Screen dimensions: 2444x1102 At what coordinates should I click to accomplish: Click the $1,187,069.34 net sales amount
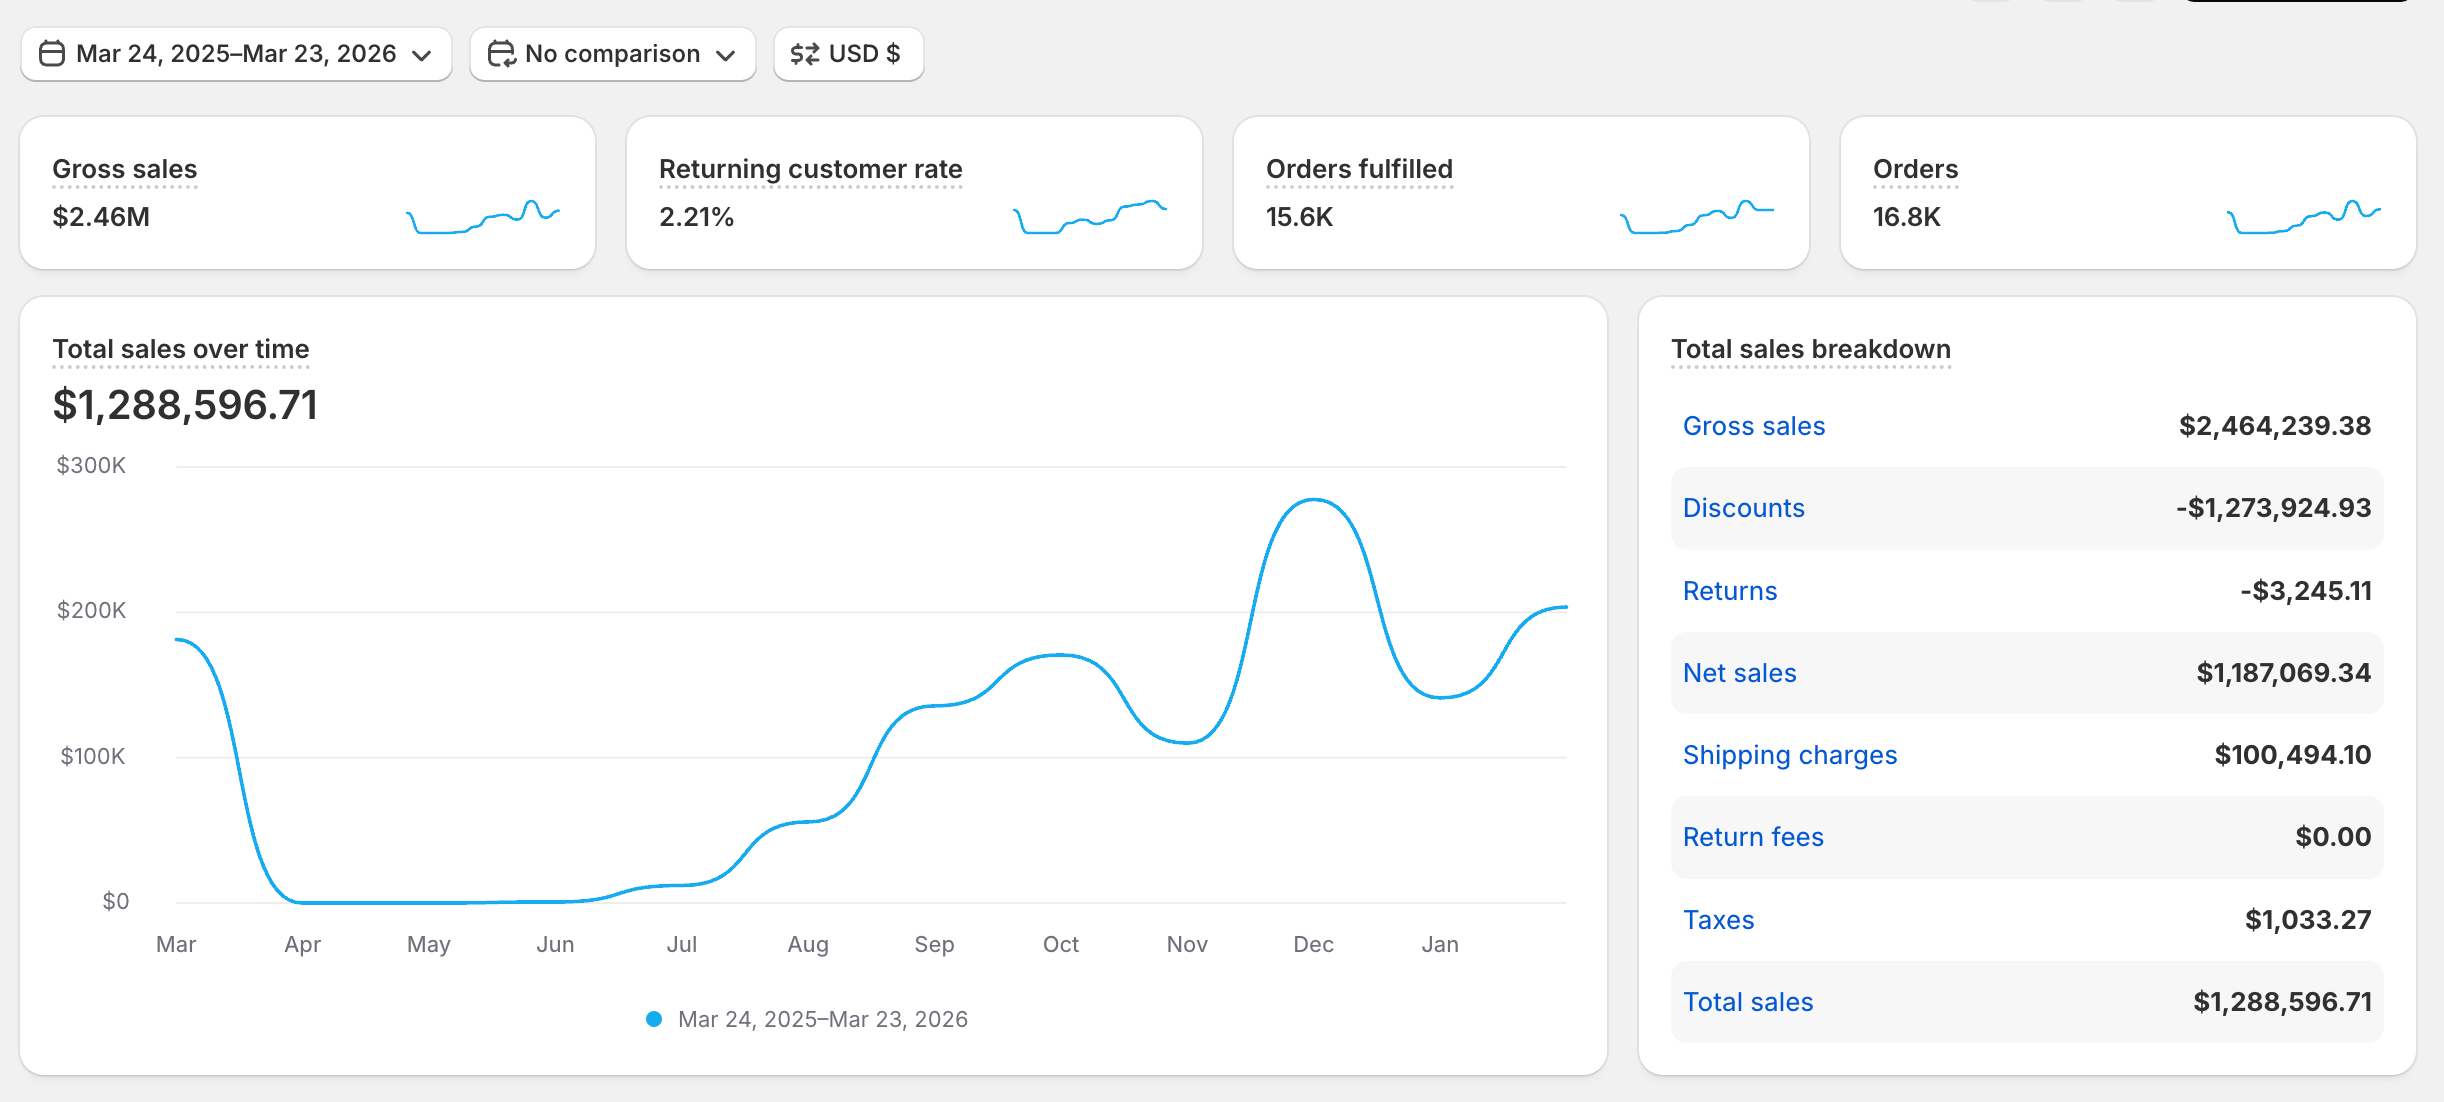tap(2283, 673)
